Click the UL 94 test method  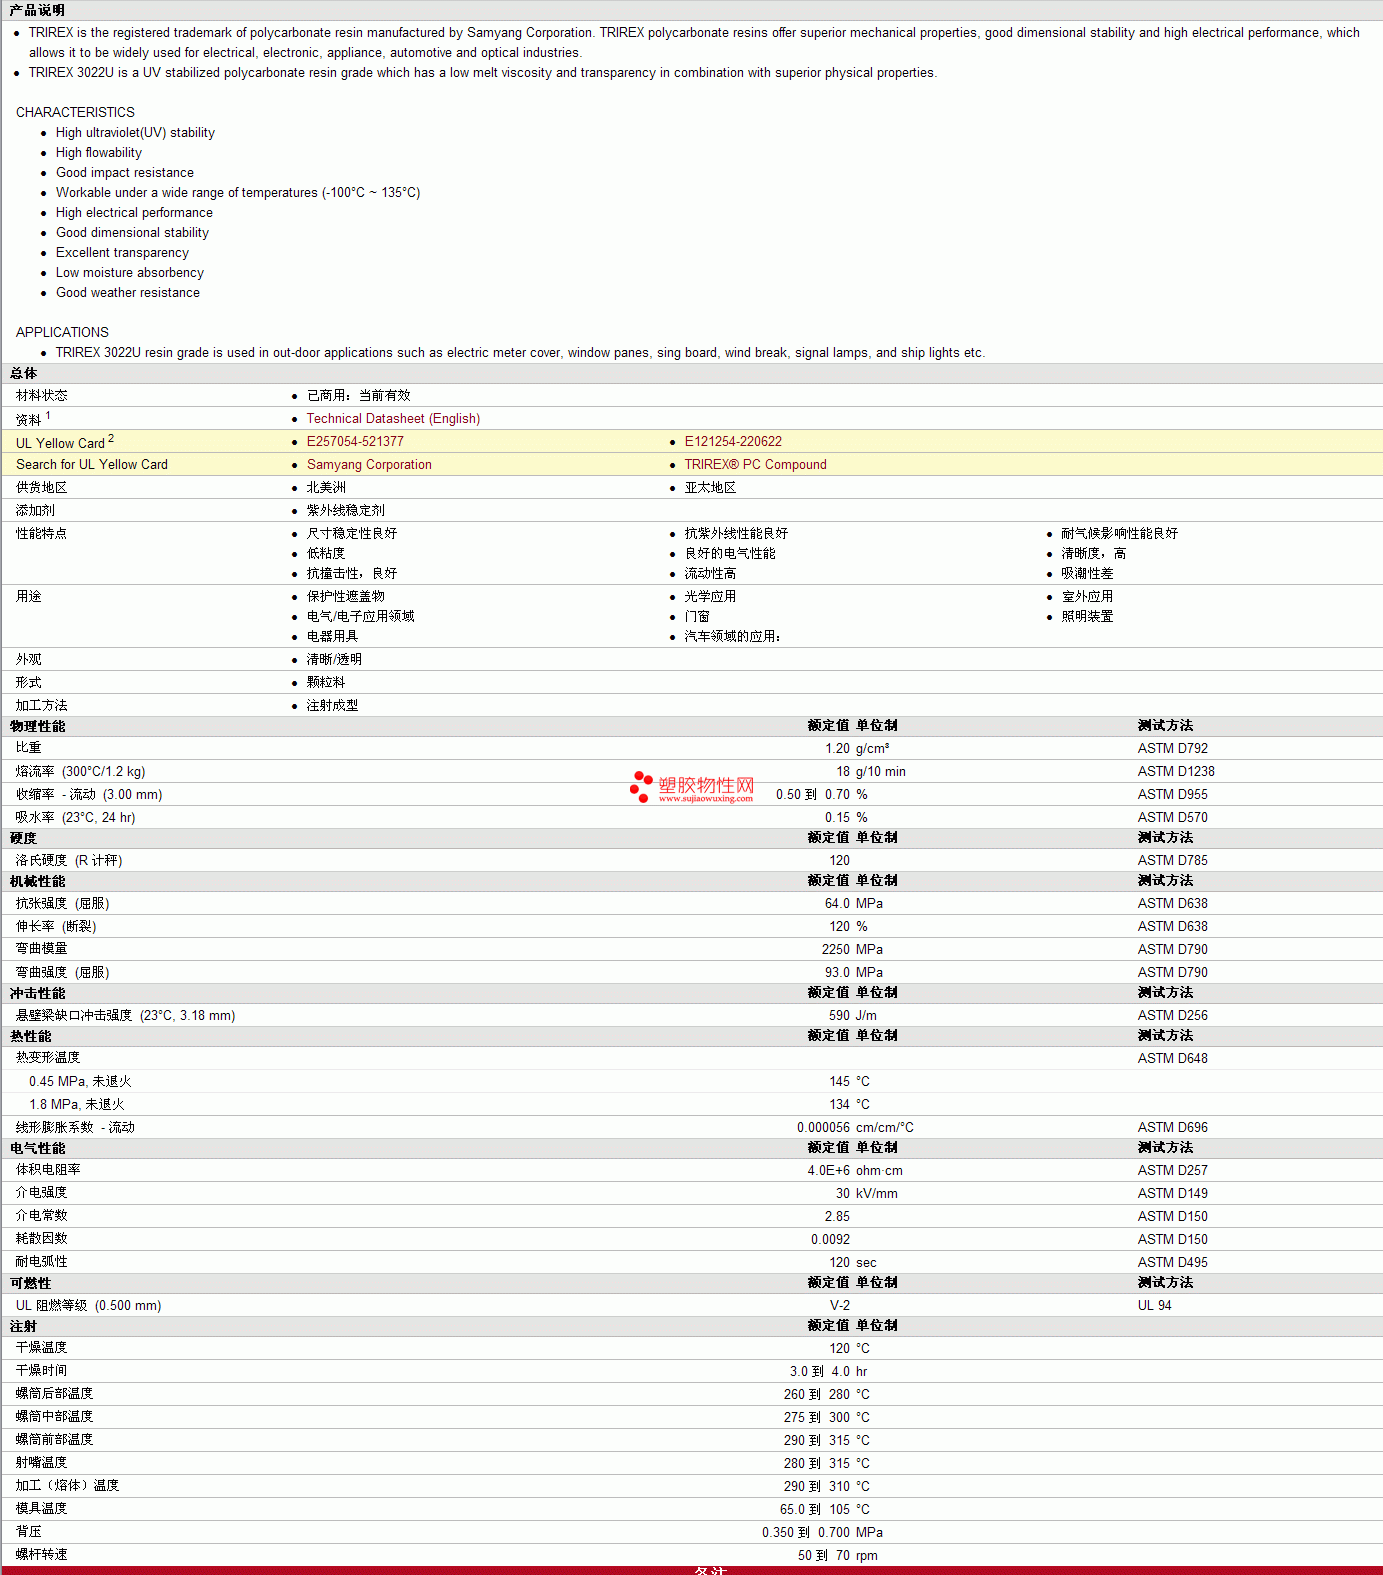tap(1155, 1305)
